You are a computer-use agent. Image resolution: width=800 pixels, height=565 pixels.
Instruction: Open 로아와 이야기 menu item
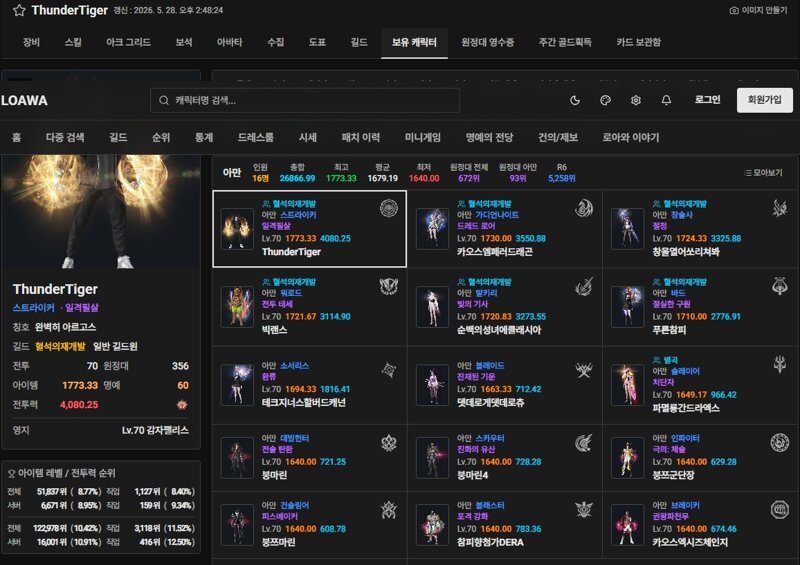click(x=631, y=137)
